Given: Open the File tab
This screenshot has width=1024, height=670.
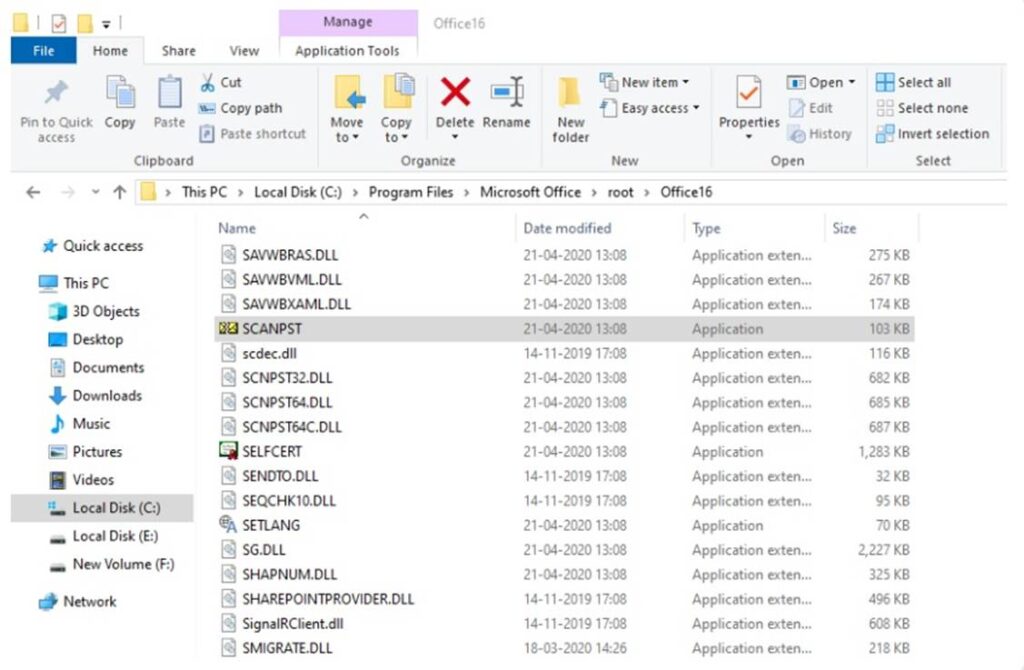Looking at the screenshot, I should tap(44, 51).
